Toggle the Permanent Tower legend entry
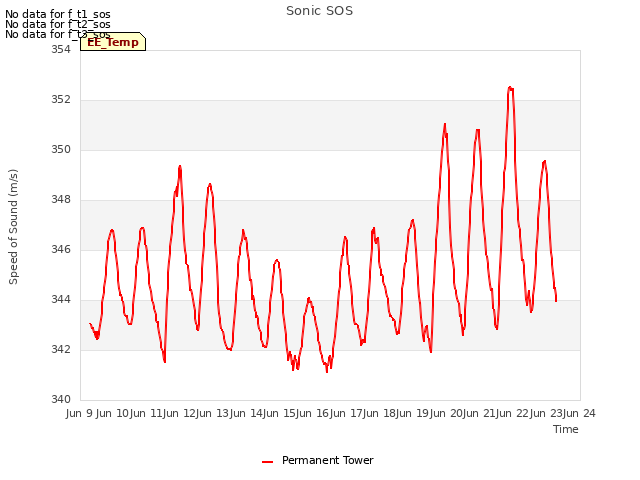 [x=318, y=460]
